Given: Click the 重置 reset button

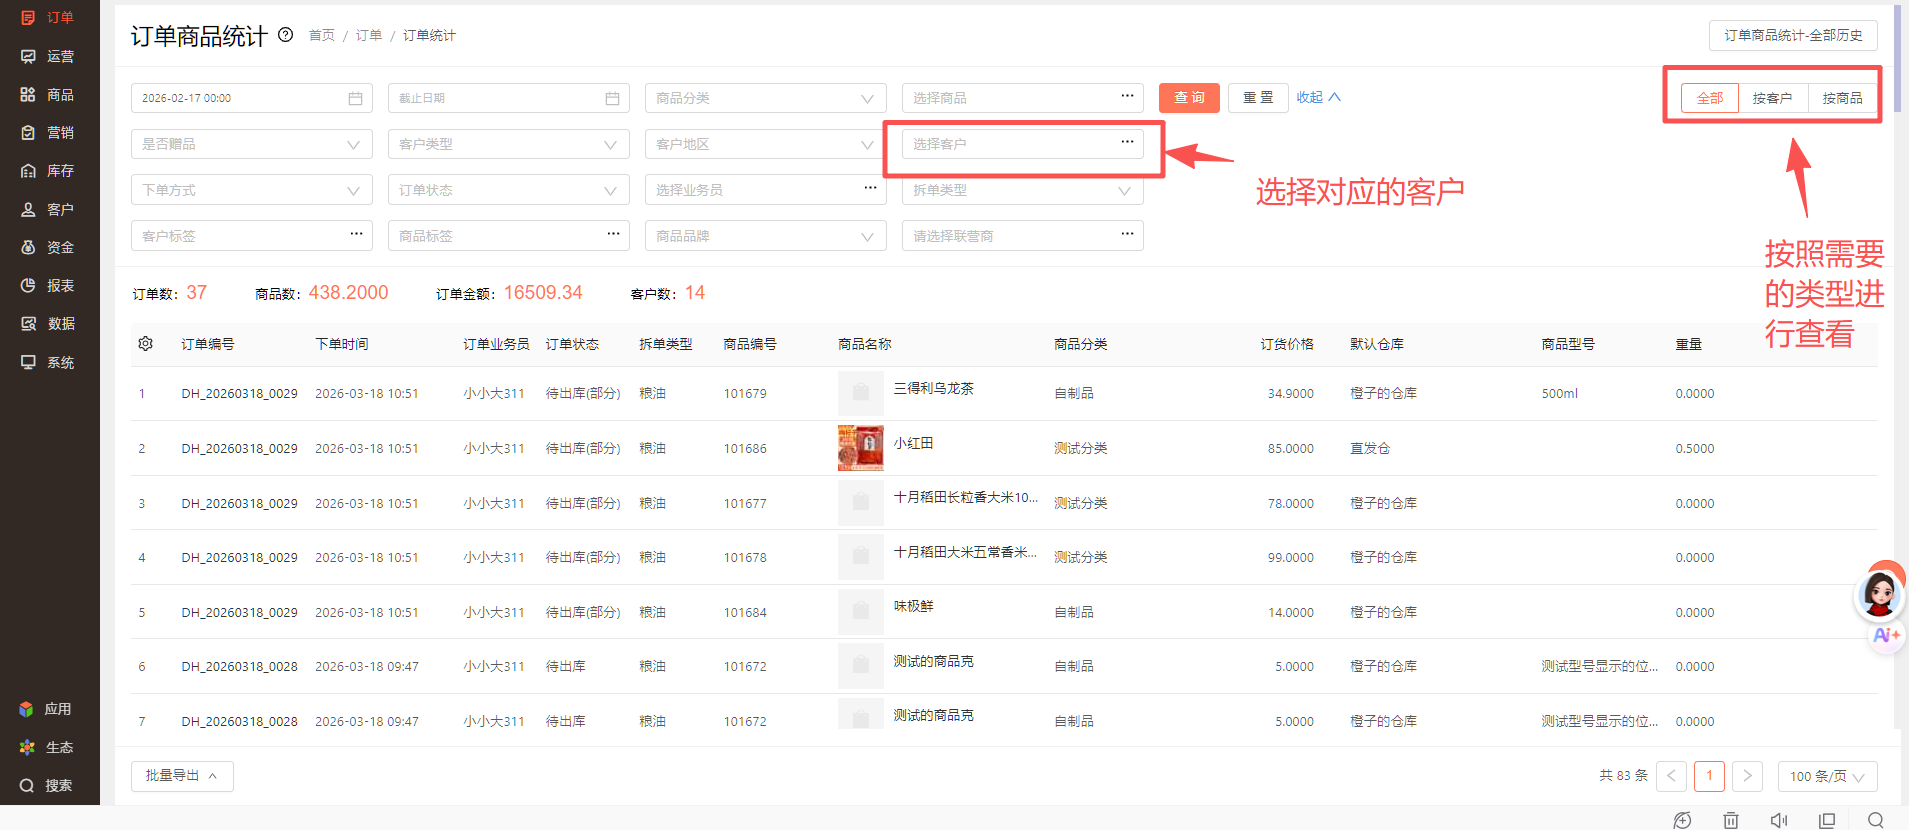Looking at the screenshot, I should (x=1258, y=98).
